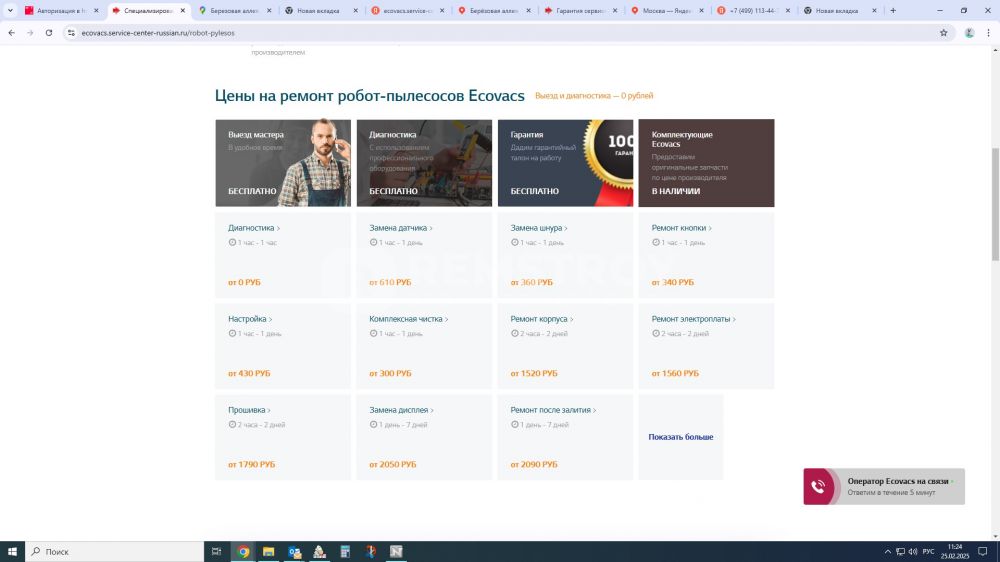Click the от 1520 РУБ price
Image resolution: width=1000 pixels, height=562 pixels.
[533, 373]
